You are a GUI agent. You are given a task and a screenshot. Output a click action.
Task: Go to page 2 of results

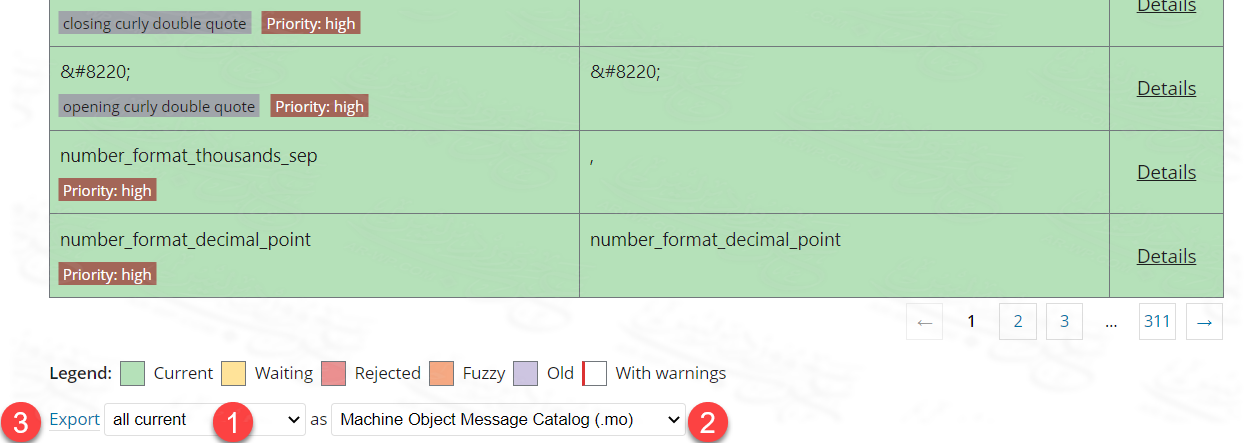pos(1018,322)
